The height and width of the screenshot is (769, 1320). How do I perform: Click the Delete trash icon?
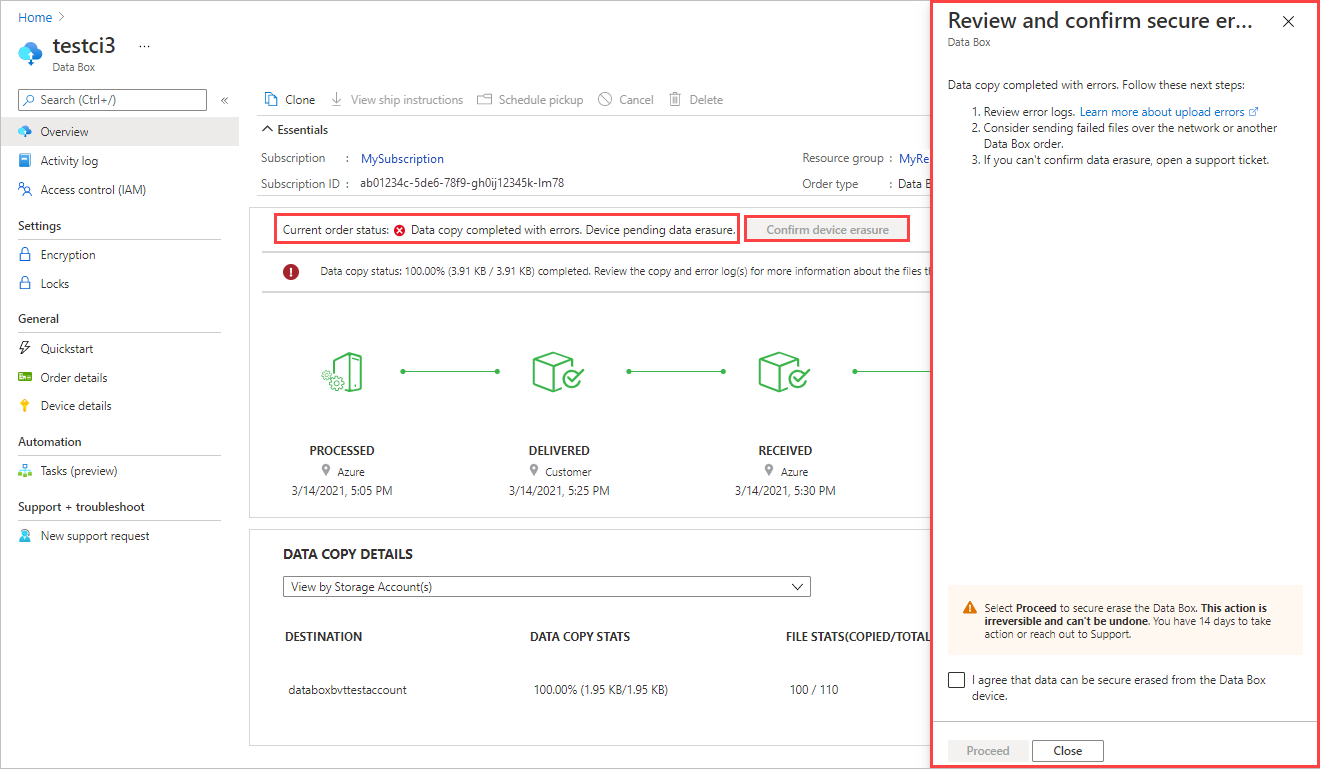[675, 99]
